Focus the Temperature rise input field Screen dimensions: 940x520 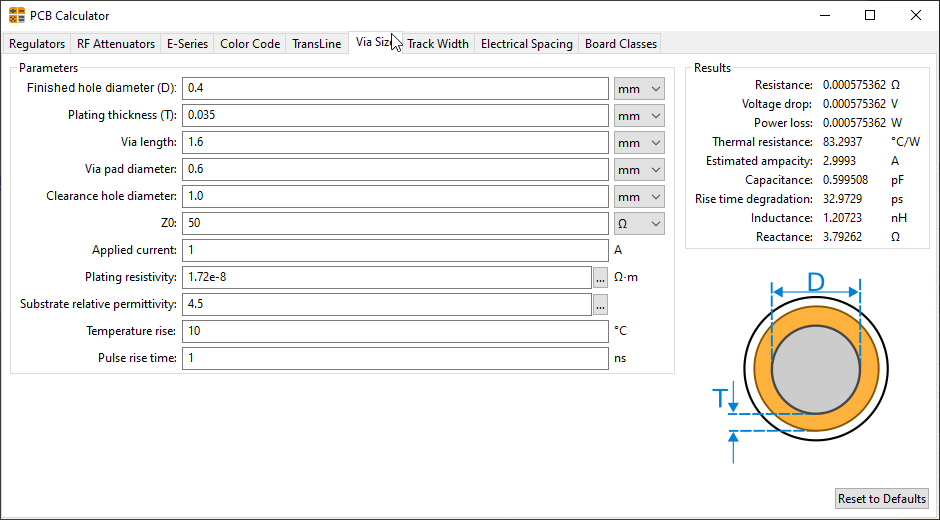(395, 331)
